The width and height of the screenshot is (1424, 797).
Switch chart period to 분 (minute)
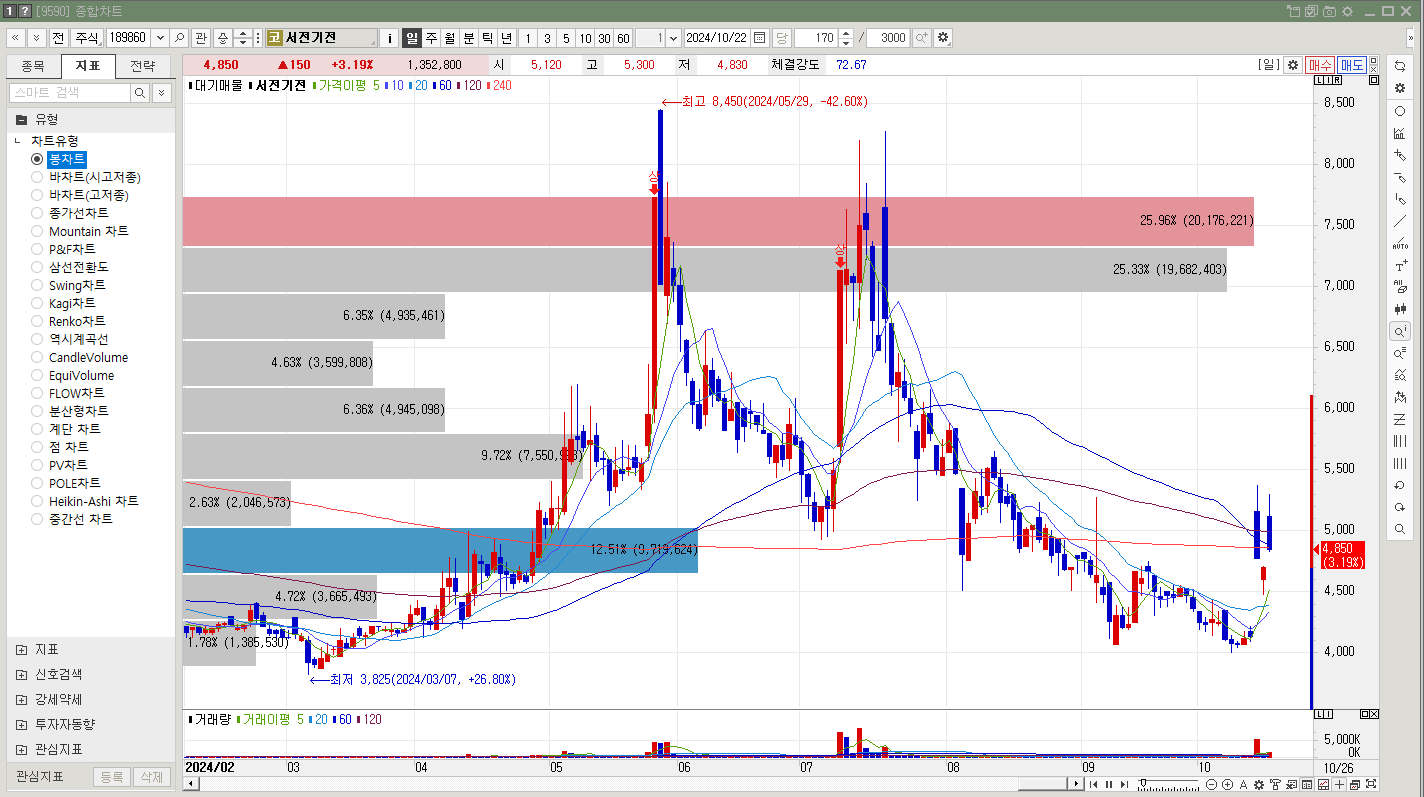pos(469,38)
